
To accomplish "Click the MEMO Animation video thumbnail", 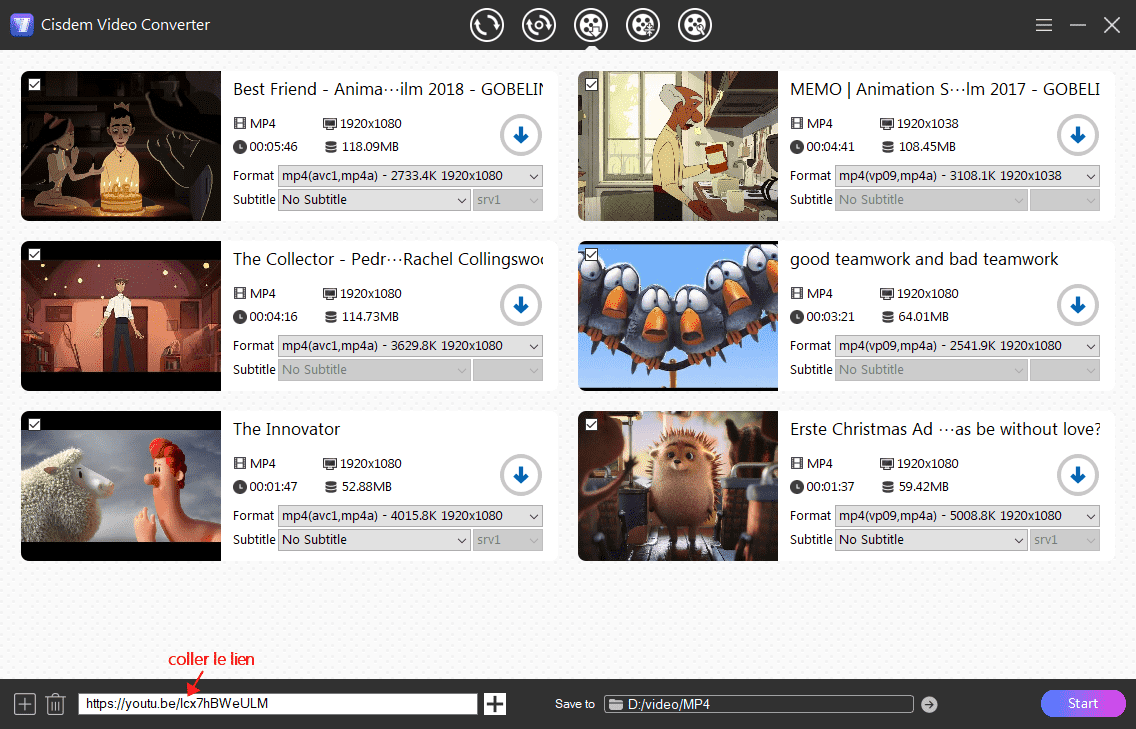I will [678, 146].
